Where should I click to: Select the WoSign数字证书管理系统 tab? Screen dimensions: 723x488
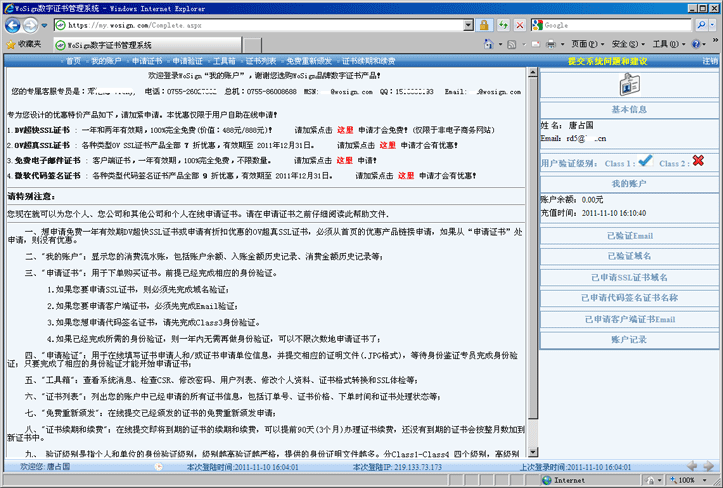147,45
